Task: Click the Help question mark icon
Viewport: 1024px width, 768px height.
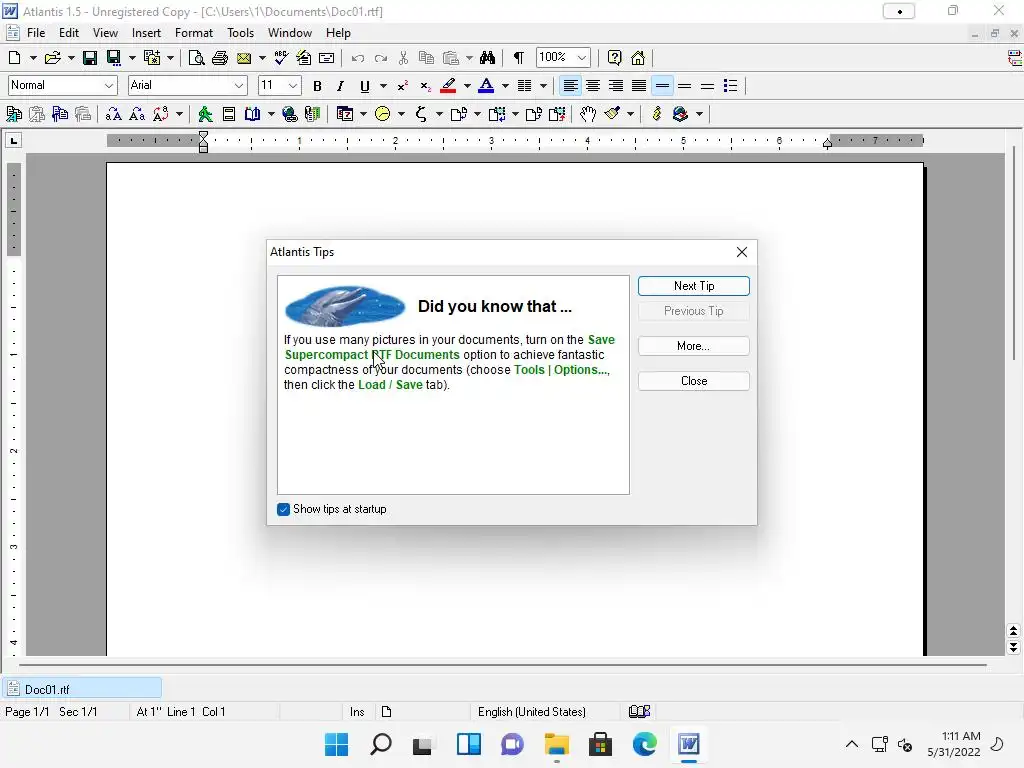Action: [x=615, y=58]
